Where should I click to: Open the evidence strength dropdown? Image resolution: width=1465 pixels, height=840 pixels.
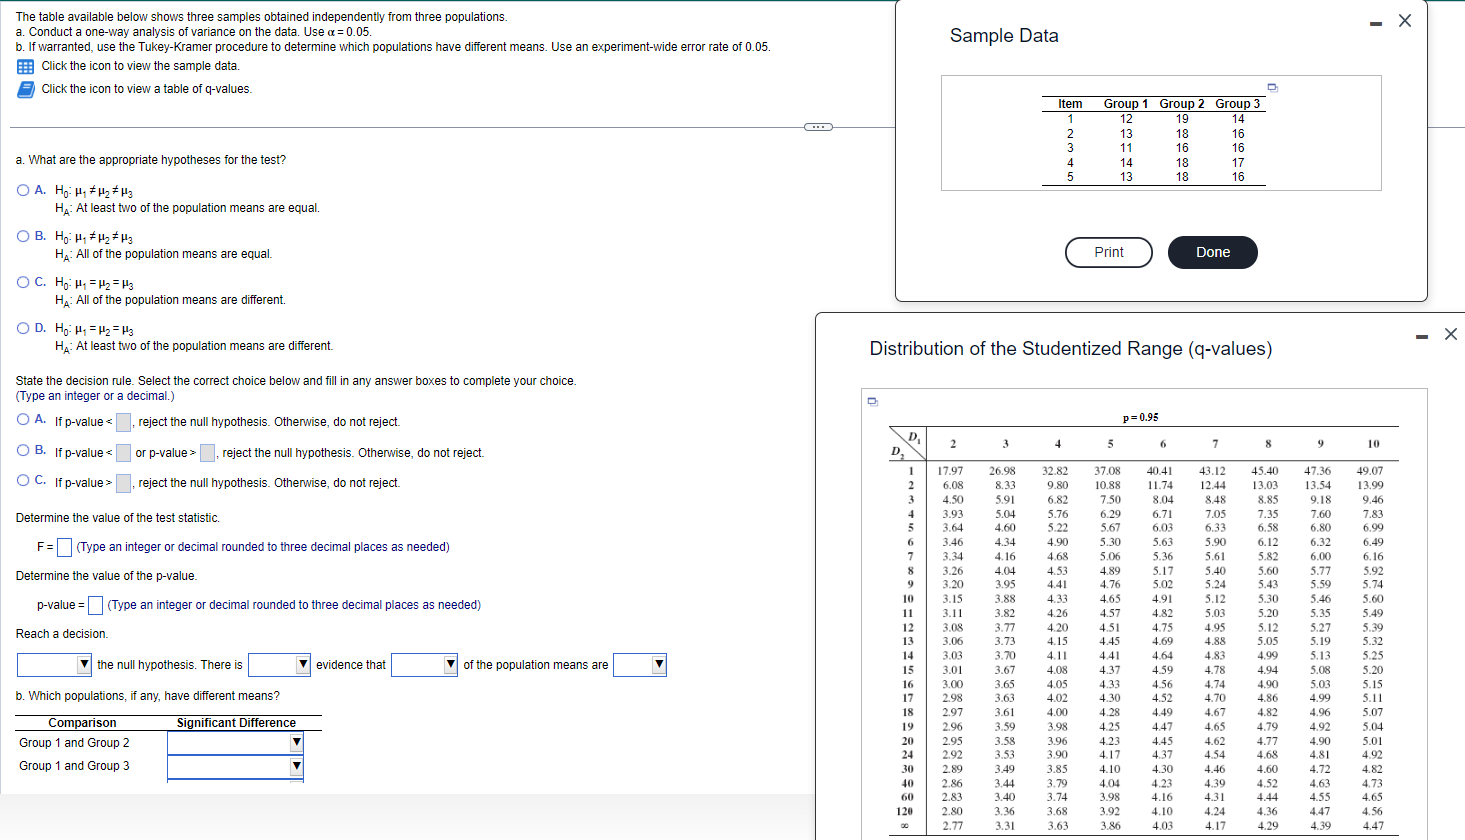click(x=303, y=664)
